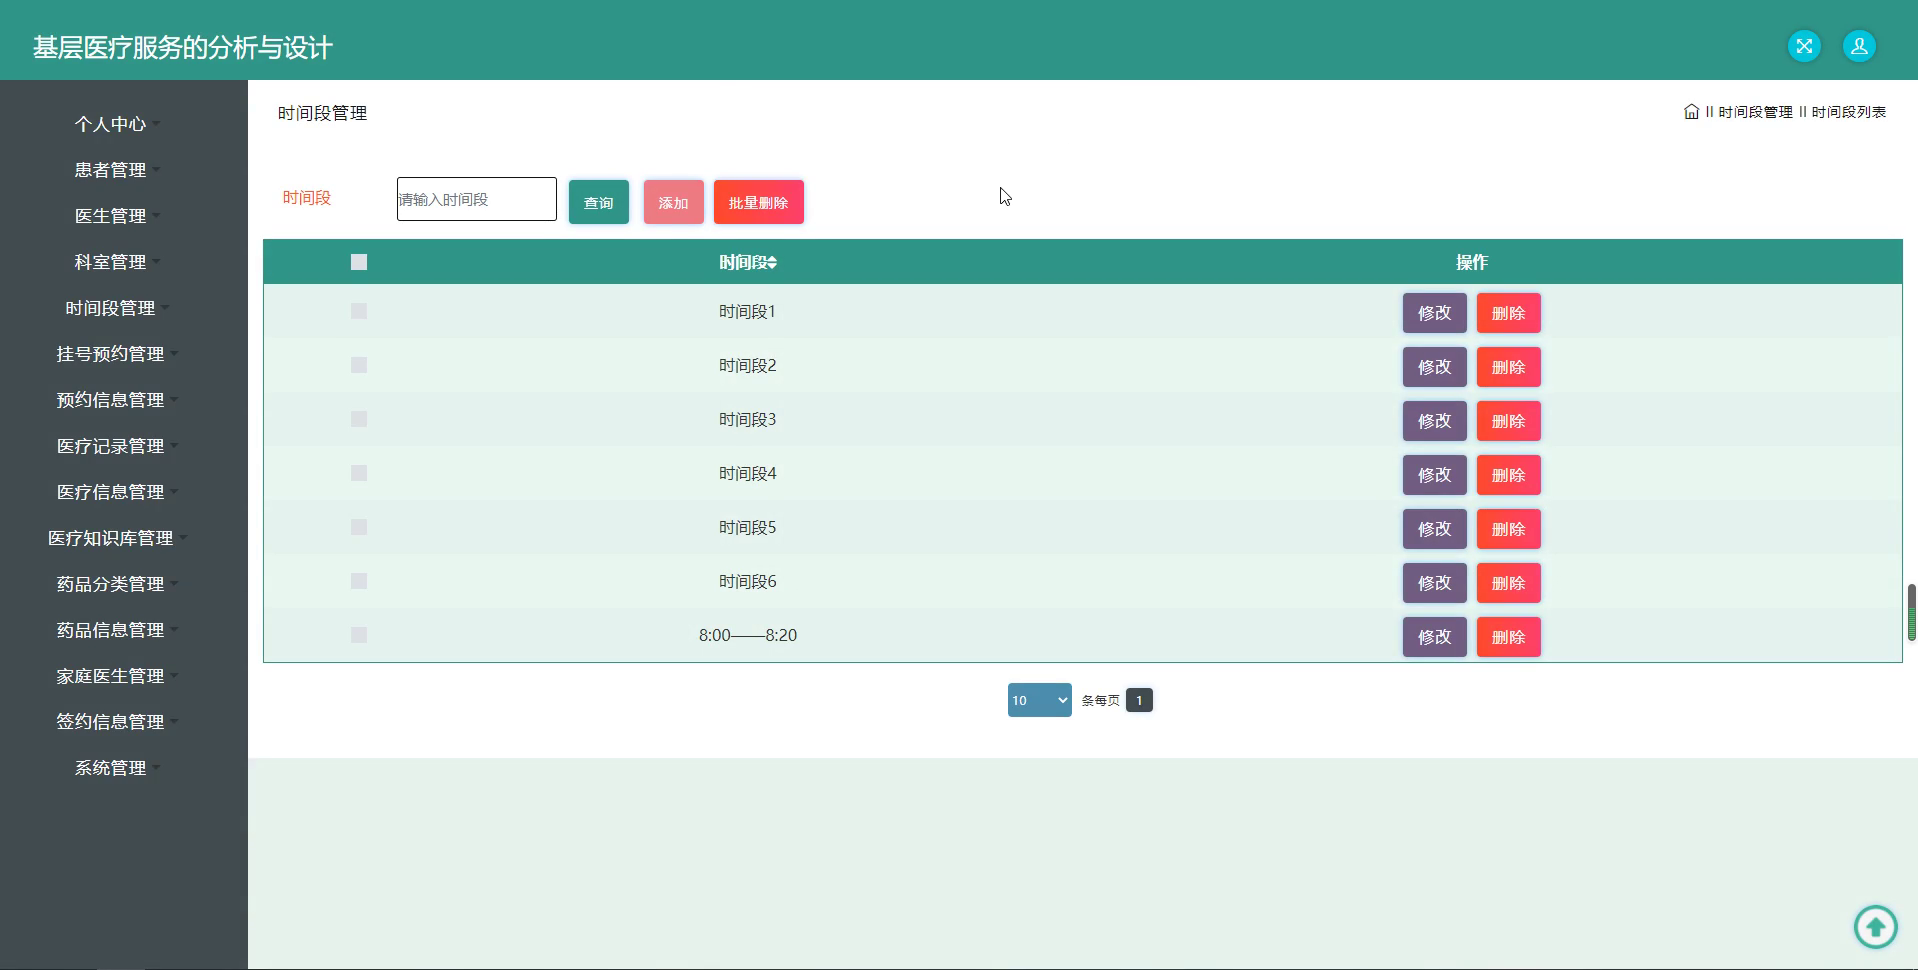This screenshot has height=970, width=1918.
Task: Click the back-to-top arrow icon
Action: coord(1875,926)
